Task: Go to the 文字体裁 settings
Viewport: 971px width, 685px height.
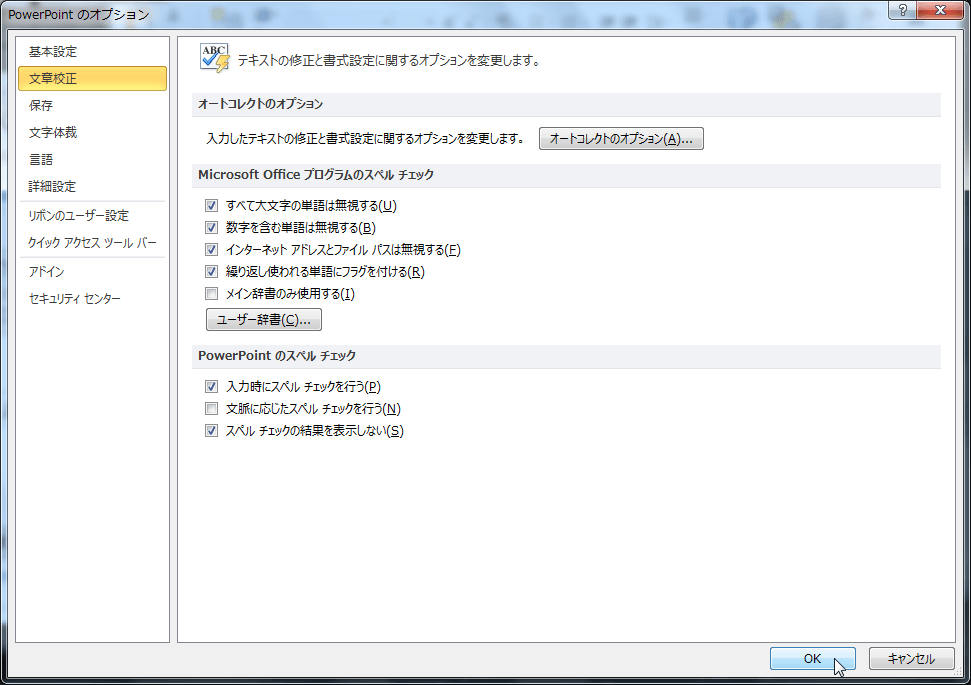Action: [92, 133]
